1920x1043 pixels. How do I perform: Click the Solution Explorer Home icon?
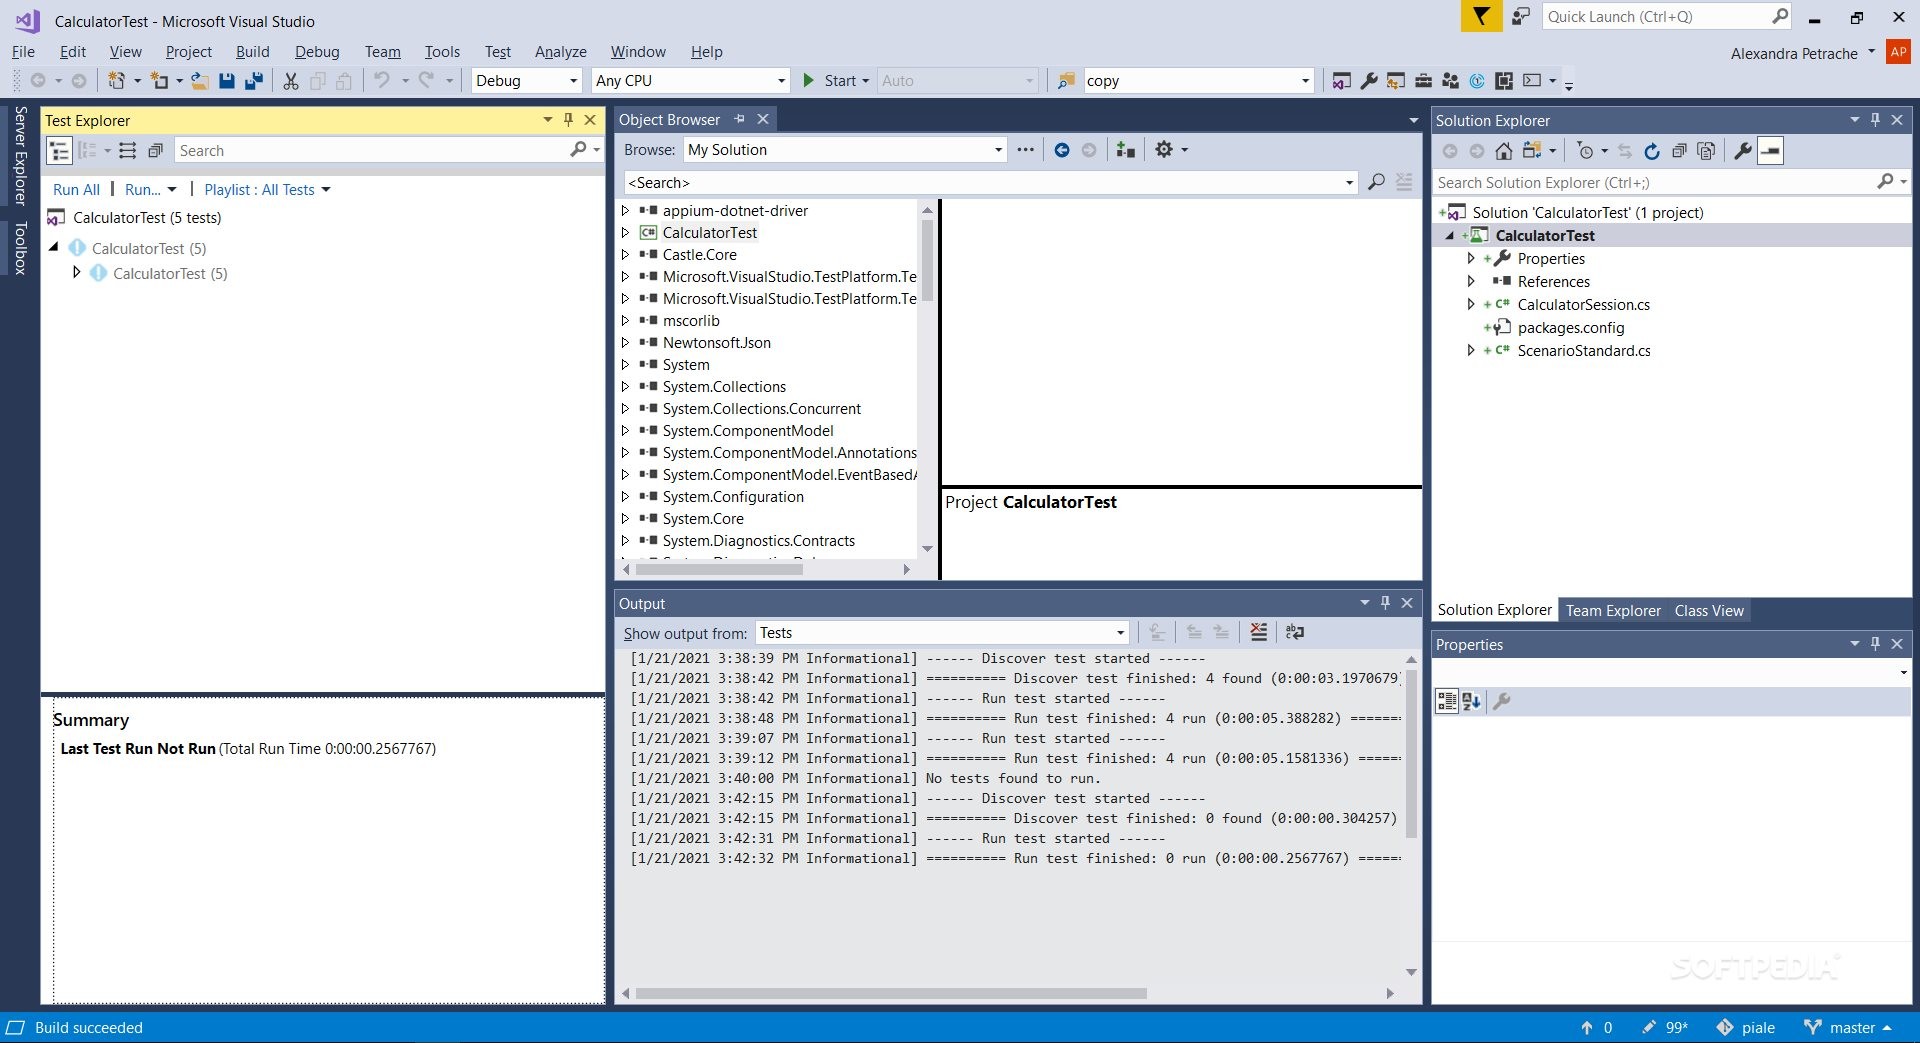pyautogui.click(x=1503, y=151)
